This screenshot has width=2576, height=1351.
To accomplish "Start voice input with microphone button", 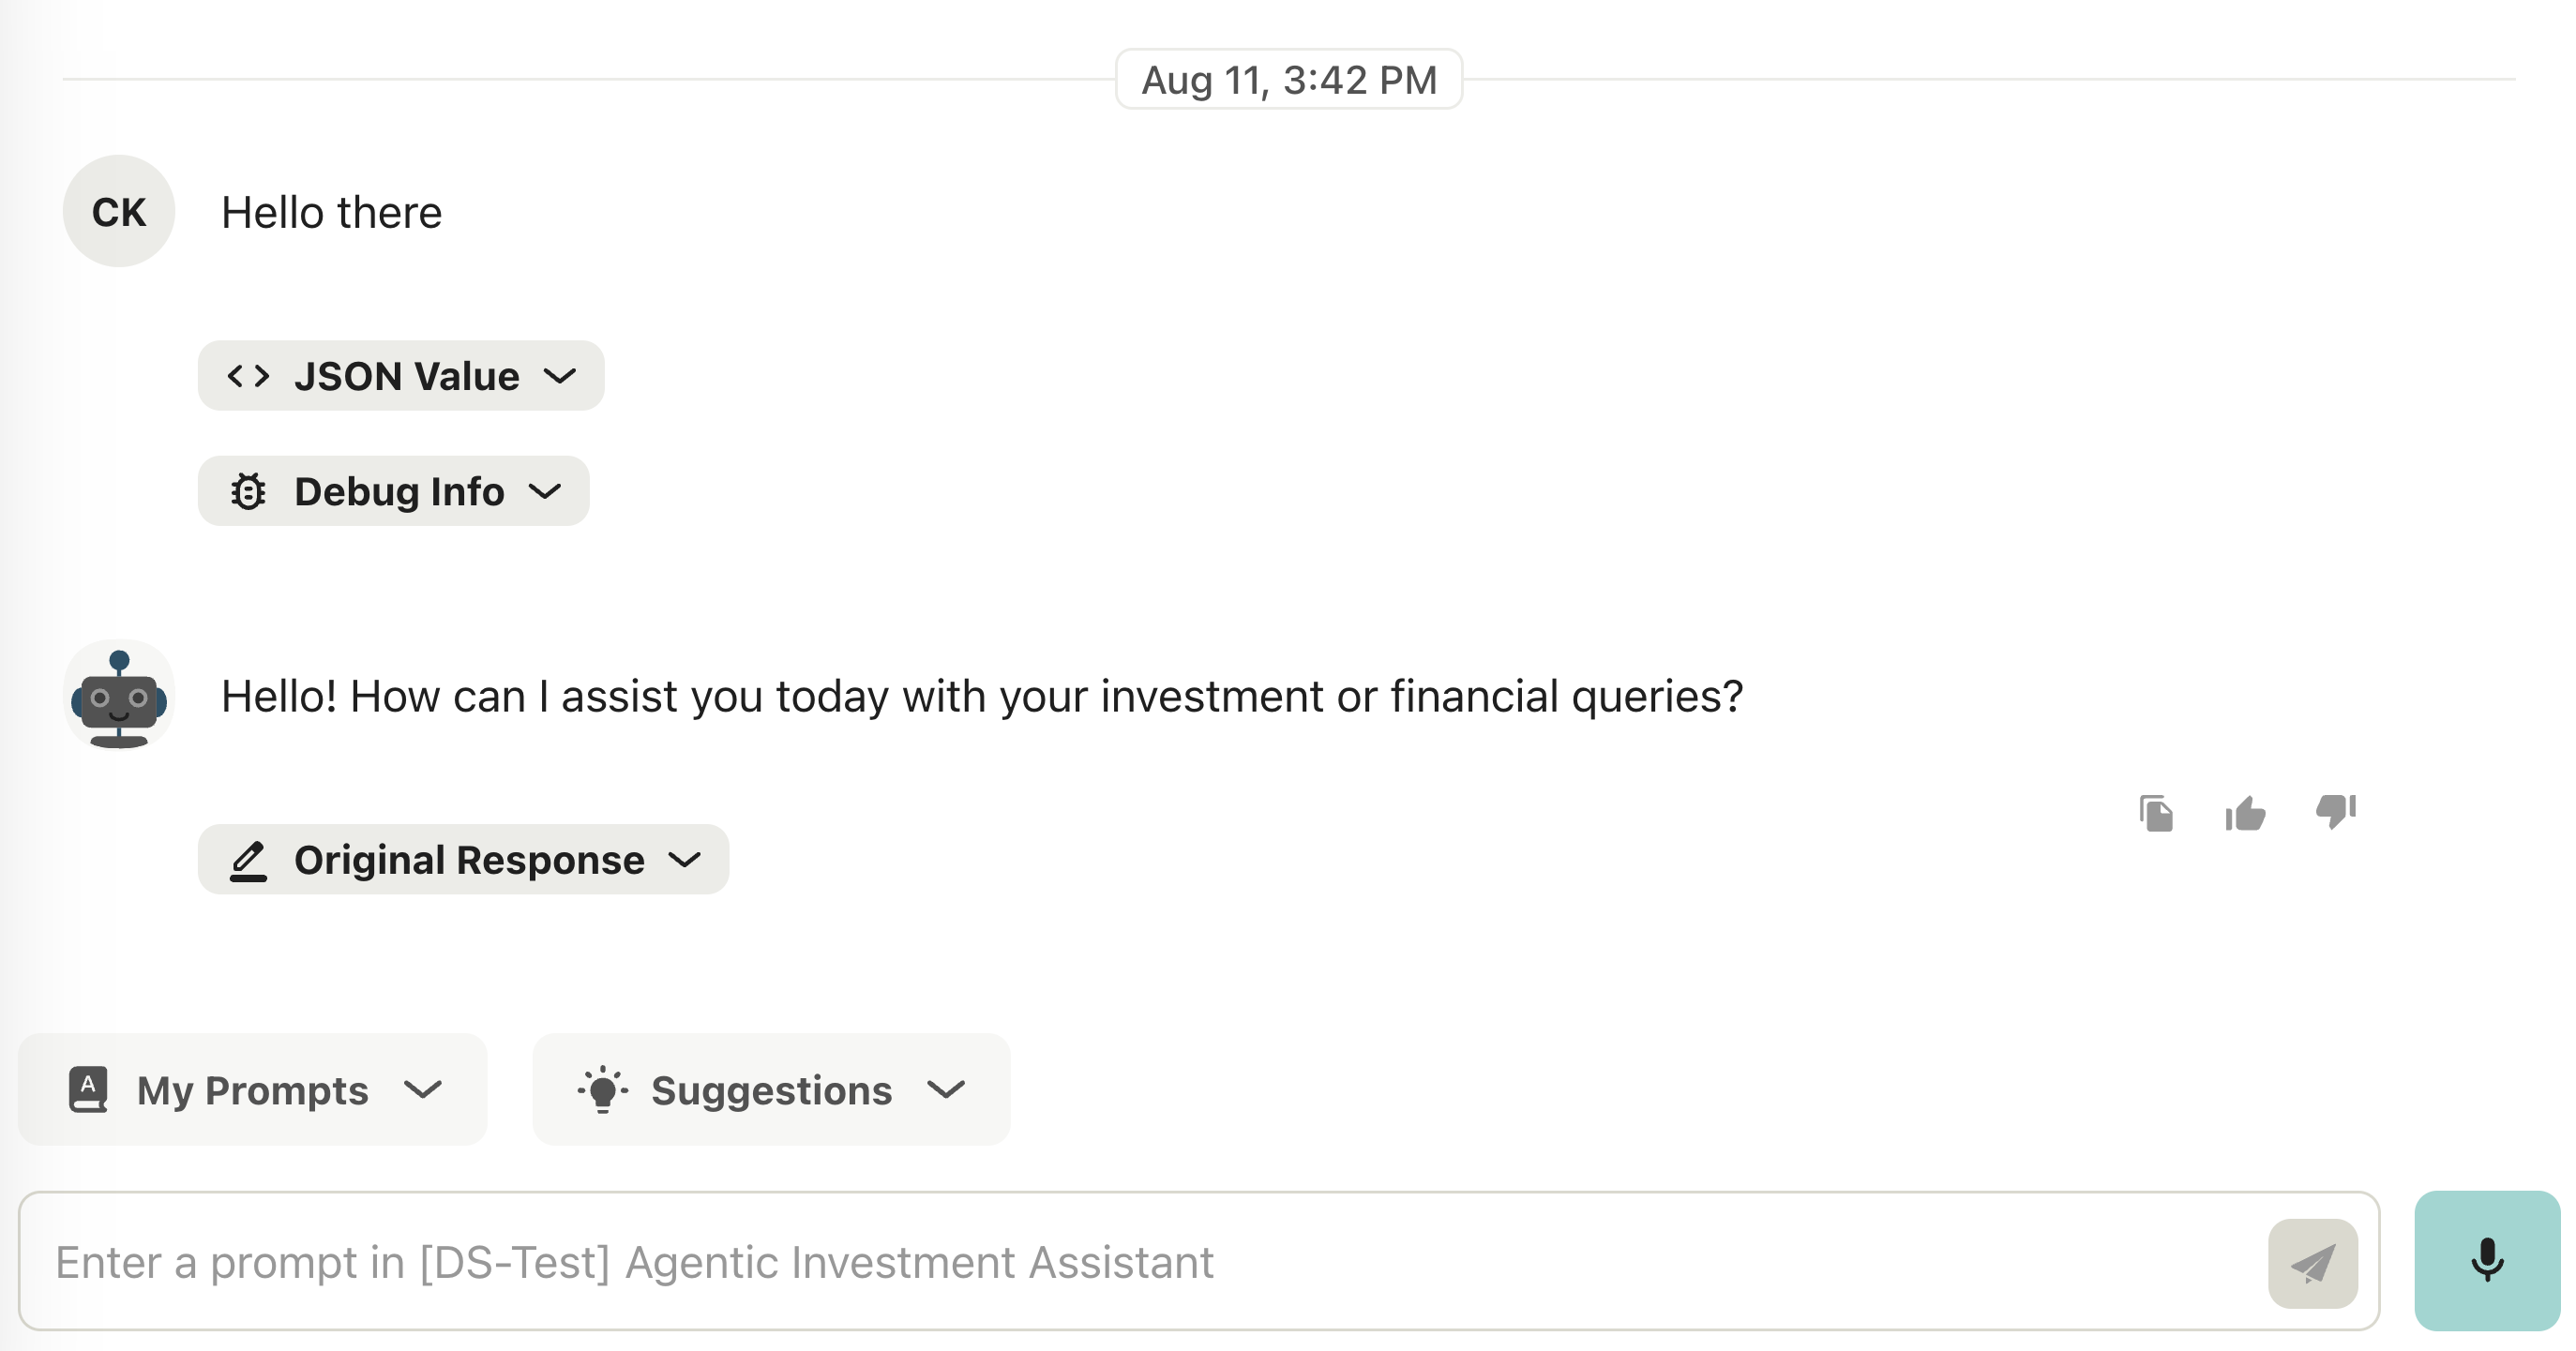I will point(2486,1260).
